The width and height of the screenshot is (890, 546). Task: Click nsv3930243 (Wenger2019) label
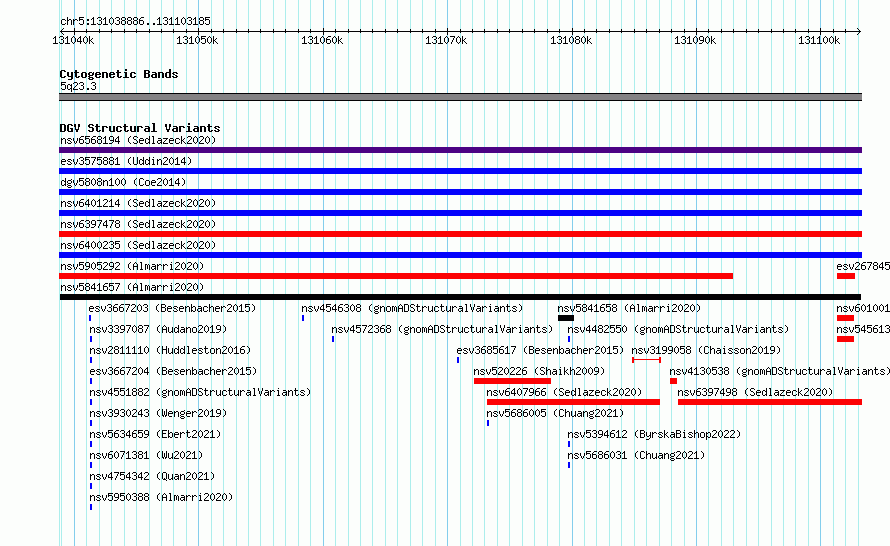point(158,413)
